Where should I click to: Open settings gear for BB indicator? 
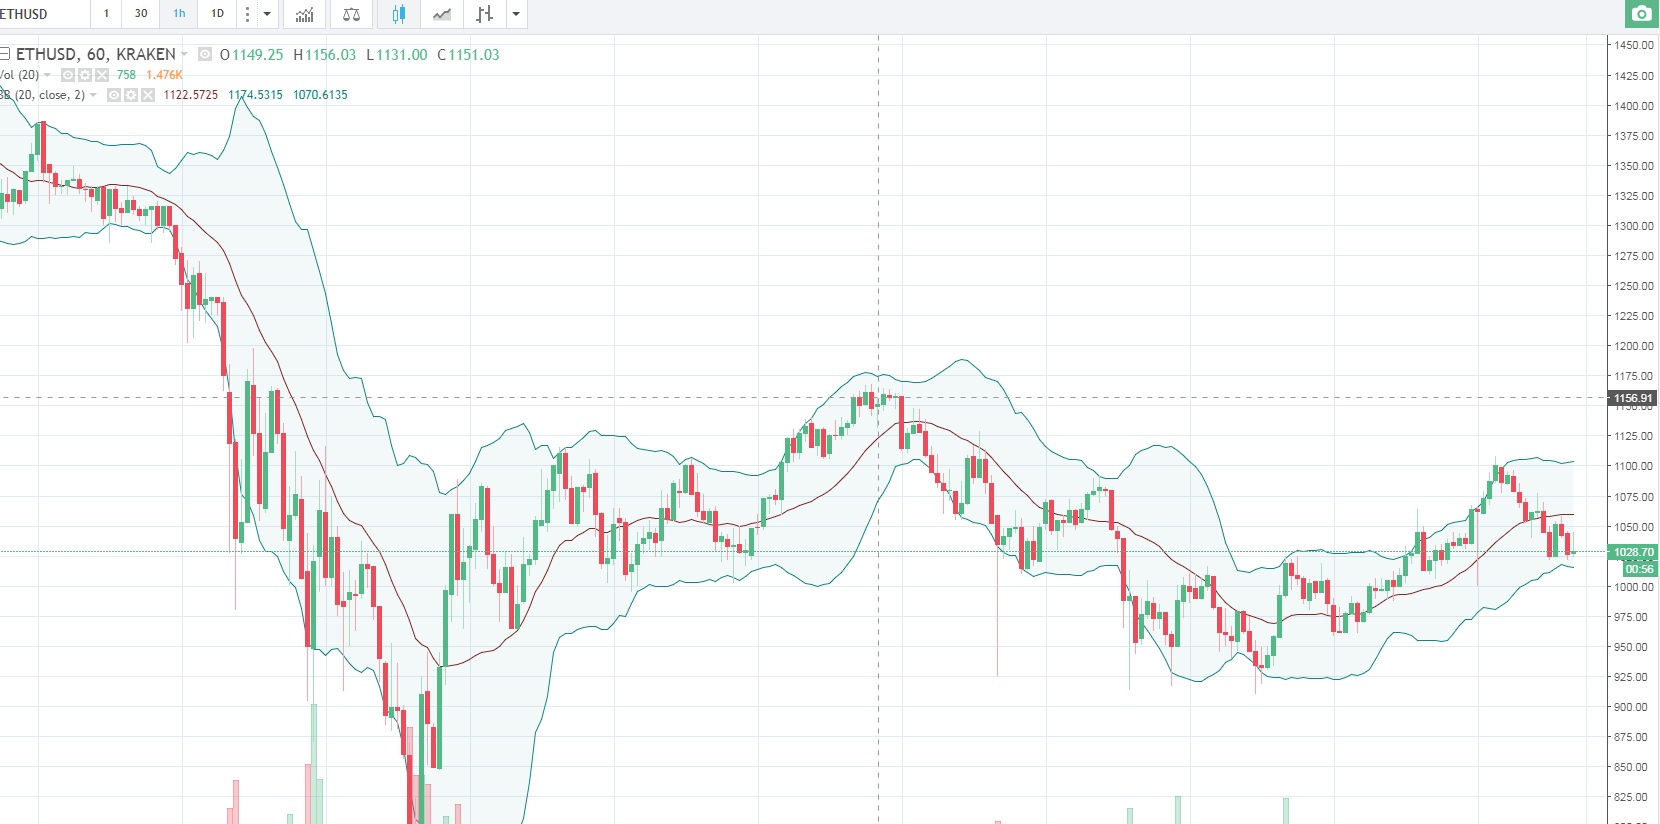(131, 95)
